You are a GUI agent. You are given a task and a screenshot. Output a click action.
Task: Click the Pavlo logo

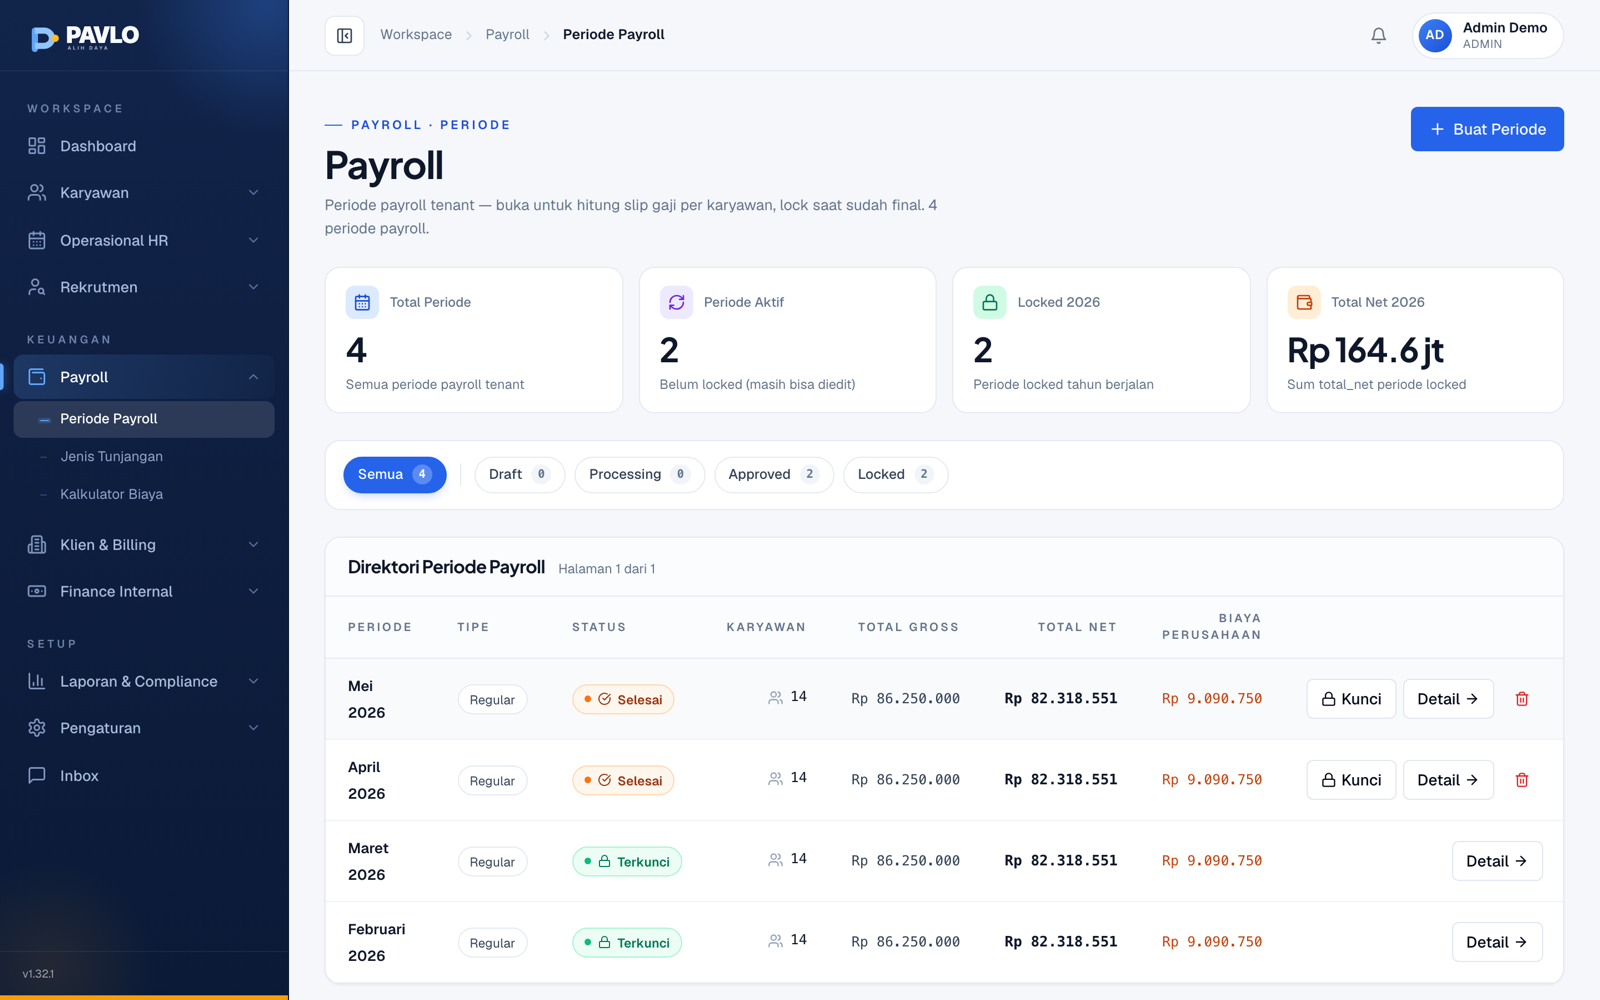(85, 38)
